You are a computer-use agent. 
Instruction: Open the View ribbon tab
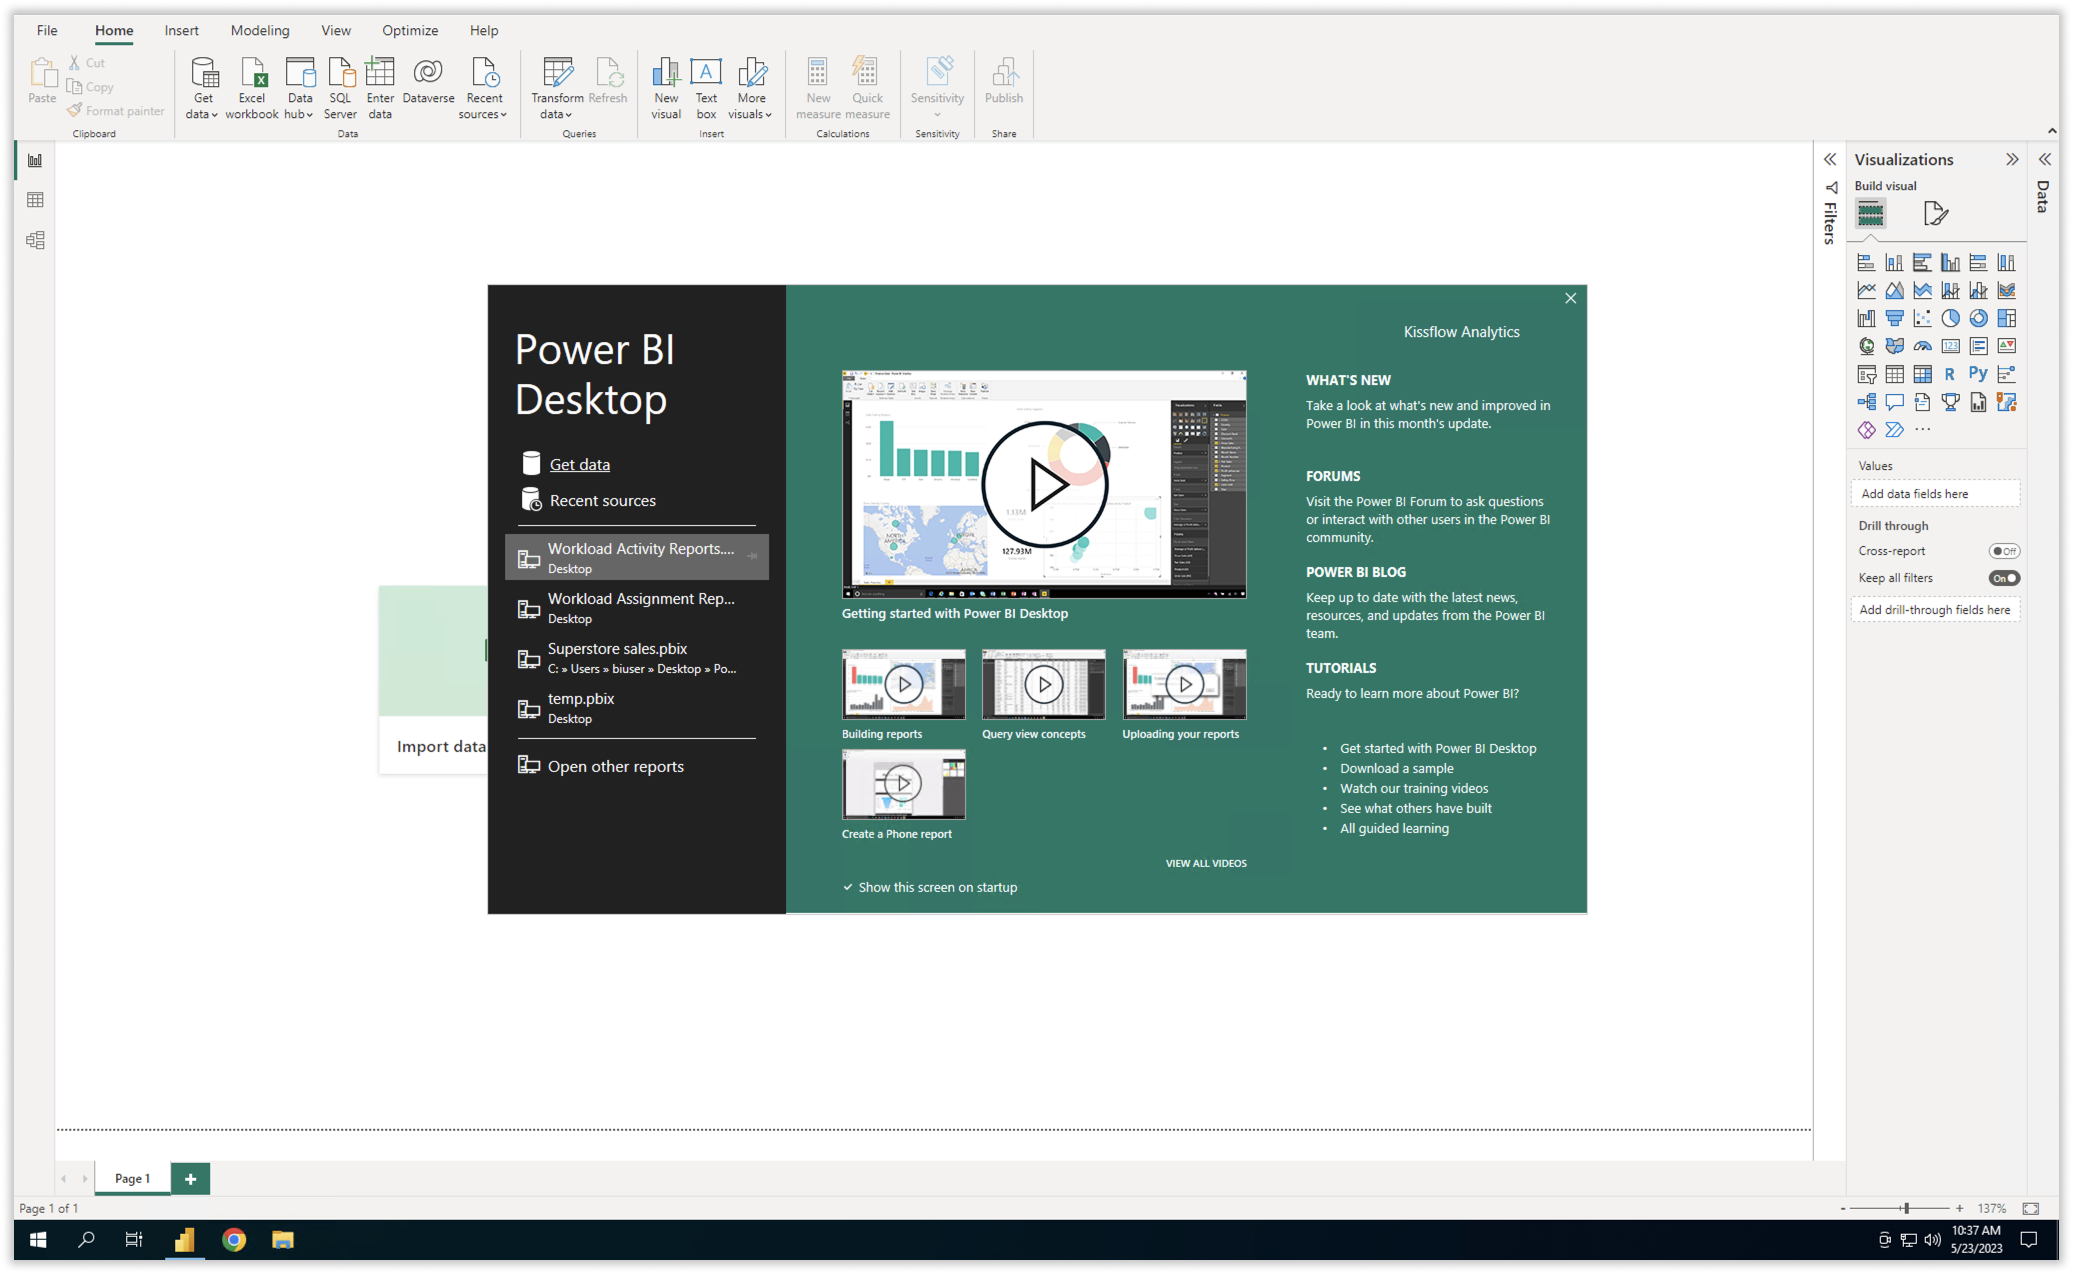click(336, 30)
